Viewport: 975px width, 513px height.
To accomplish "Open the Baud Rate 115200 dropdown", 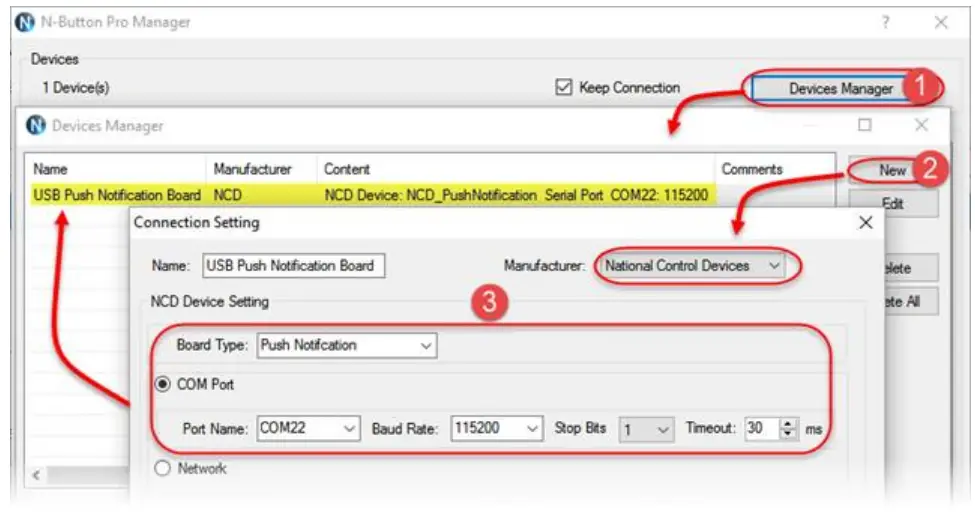I will pos(497,428).
